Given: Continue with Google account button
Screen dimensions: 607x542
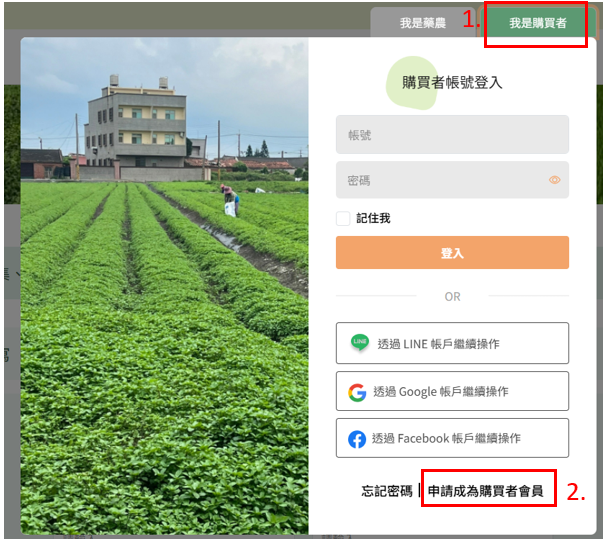Looking at the screenshot, I should (x=452, y=391).
